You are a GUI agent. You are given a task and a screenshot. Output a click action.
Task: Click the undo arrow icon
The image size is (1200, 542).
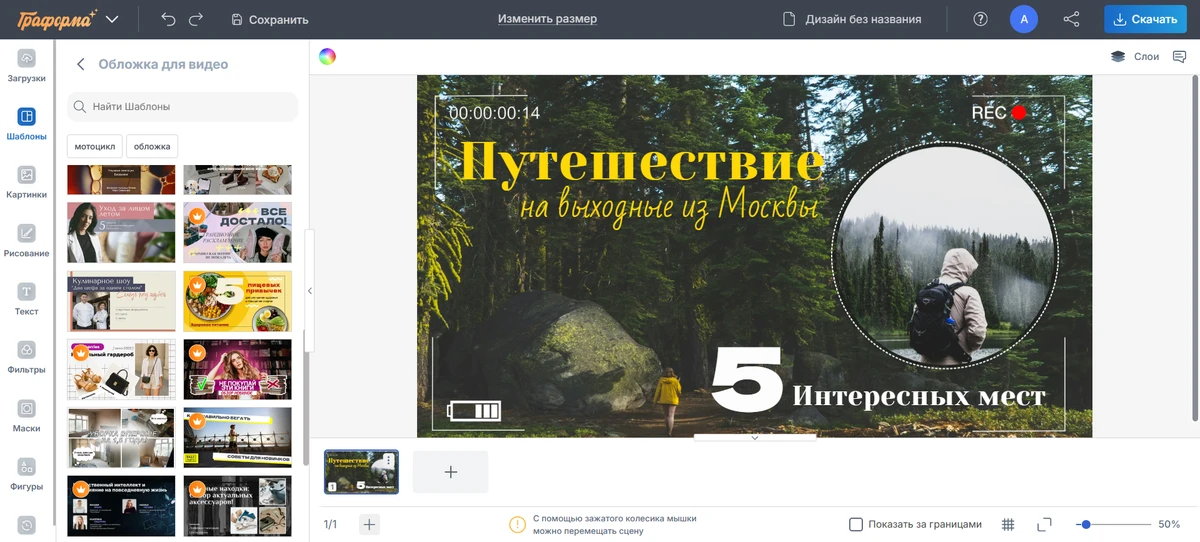(168, 19)
